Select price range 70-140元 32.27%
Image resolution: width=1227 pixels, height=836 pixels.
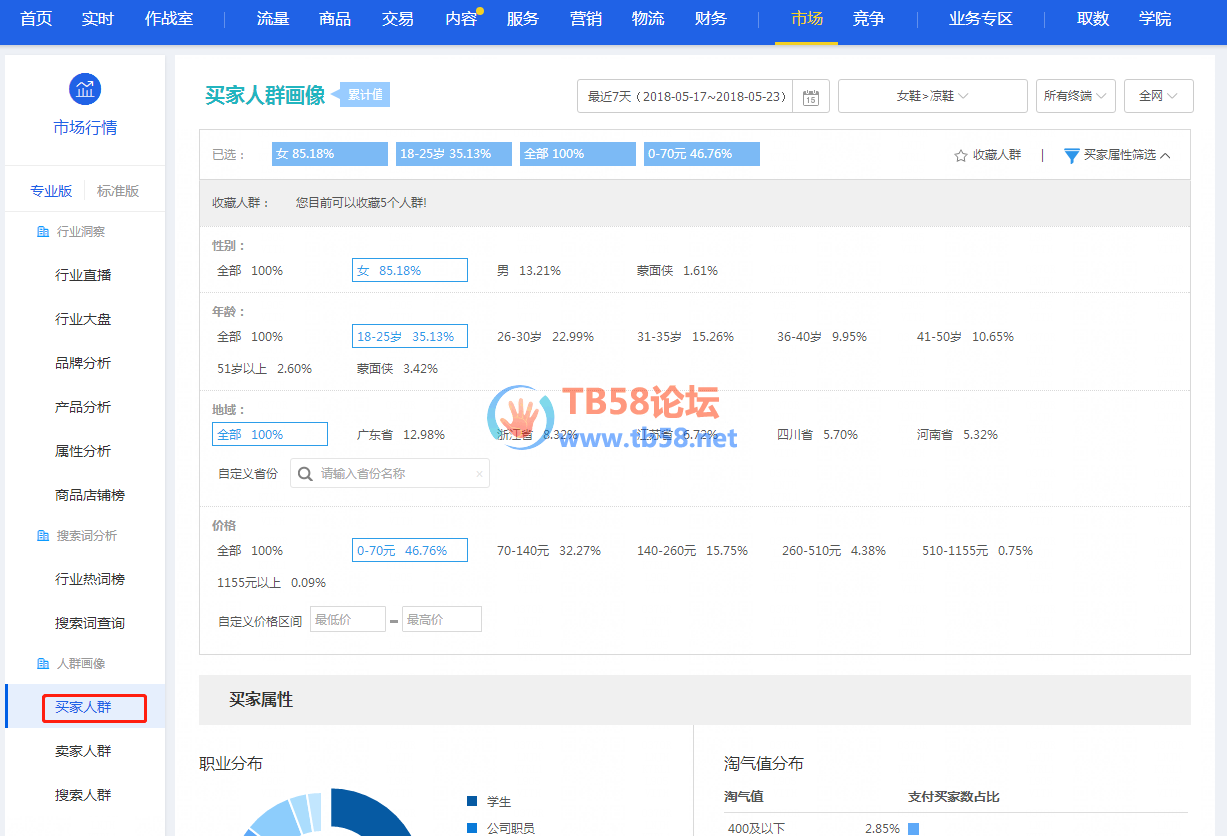pyautogui.click(x=549, y=551)
